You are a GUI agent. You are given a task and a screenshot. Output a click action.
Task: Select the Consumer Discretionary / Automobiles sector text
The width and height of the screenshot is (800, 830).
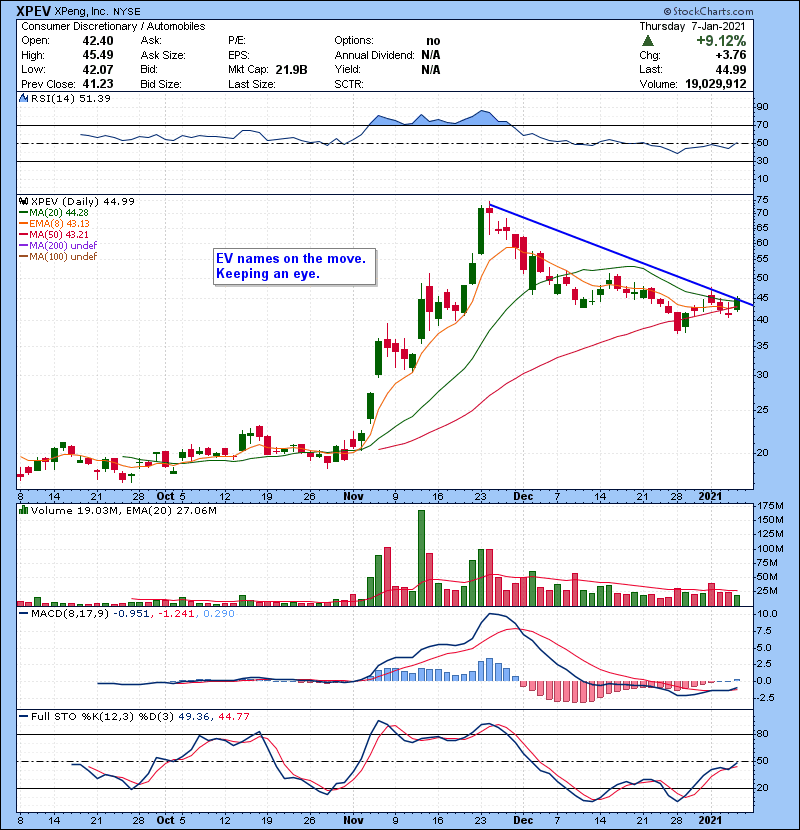[x=113, y=26]
